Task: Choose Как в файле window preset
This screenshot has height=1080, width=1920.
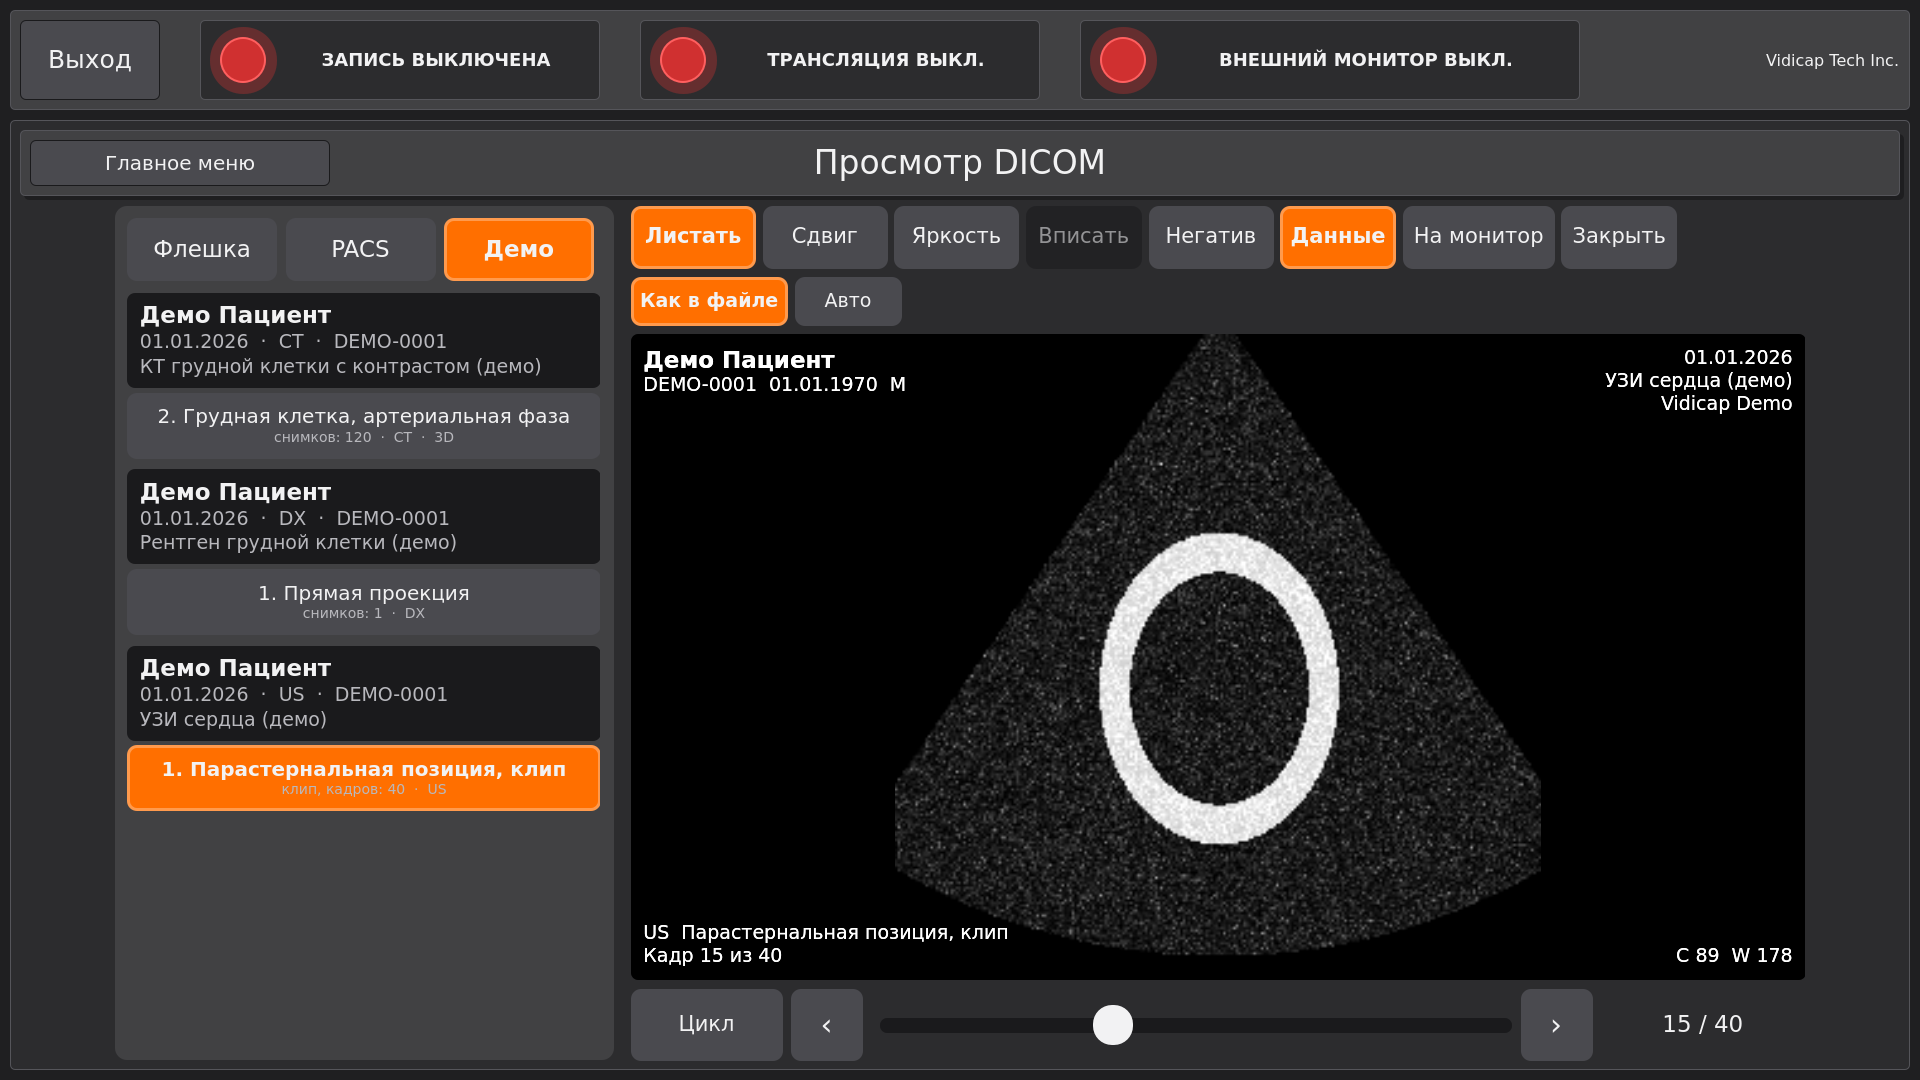Action: point(709,301)
